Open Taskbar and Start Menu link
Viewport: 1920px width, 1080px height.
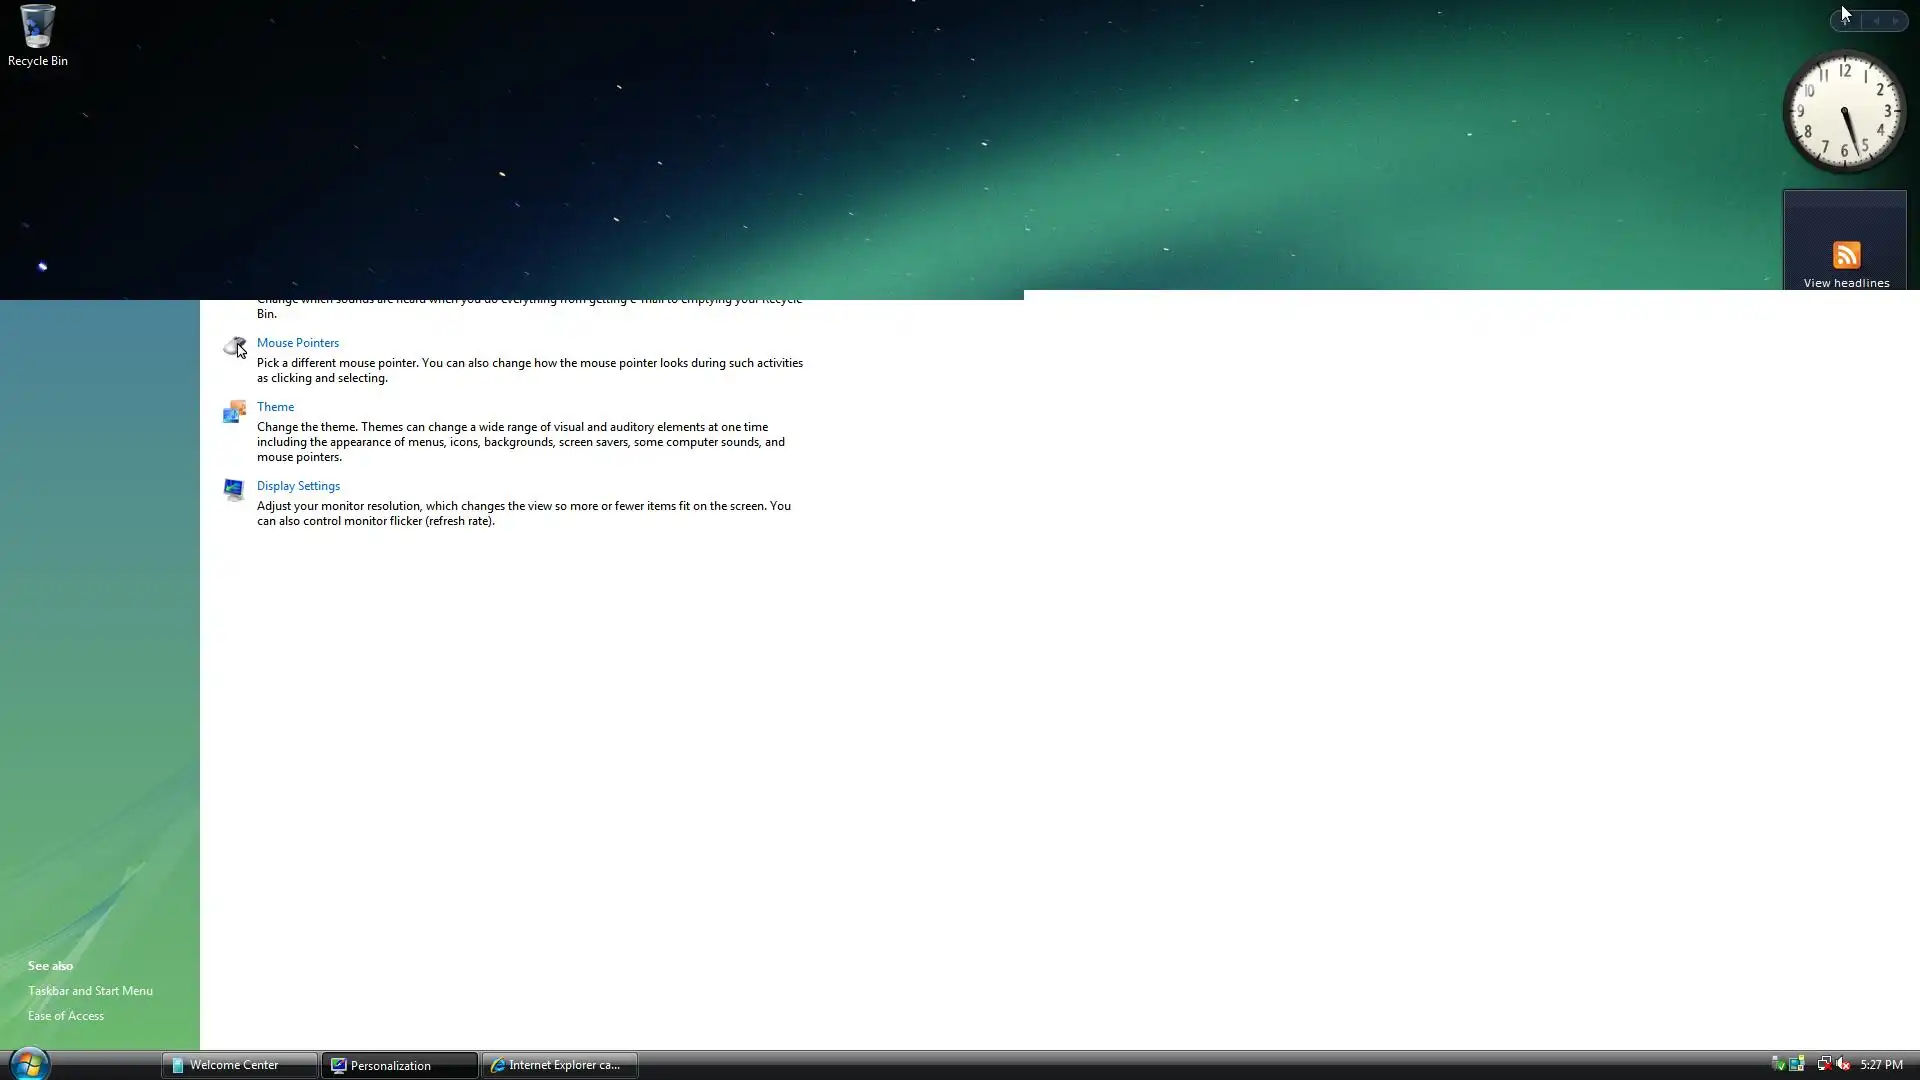click(90, 990)
